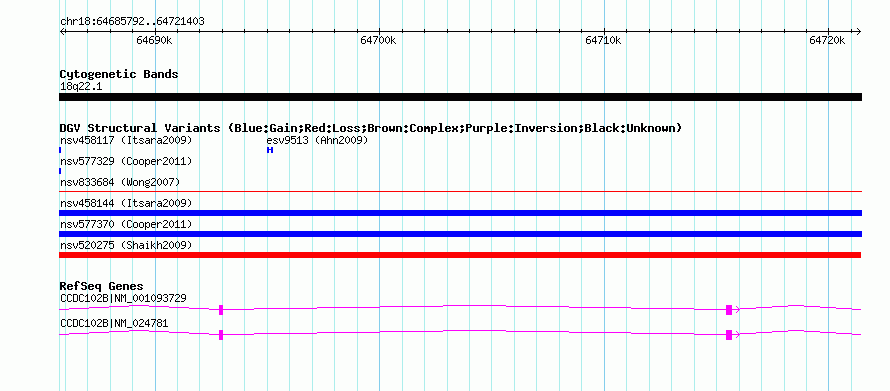Select the blue nsv577329 marker at left edge
The height and width of the screenshot is (391, 890).
[x=60, y=171]
